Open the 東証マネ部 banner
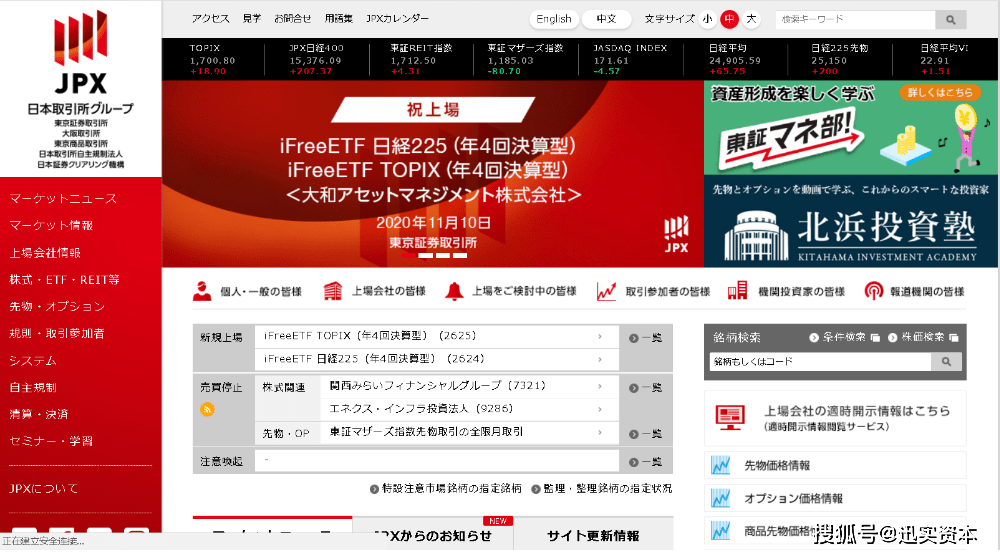1000x556 pixels. 851,128
